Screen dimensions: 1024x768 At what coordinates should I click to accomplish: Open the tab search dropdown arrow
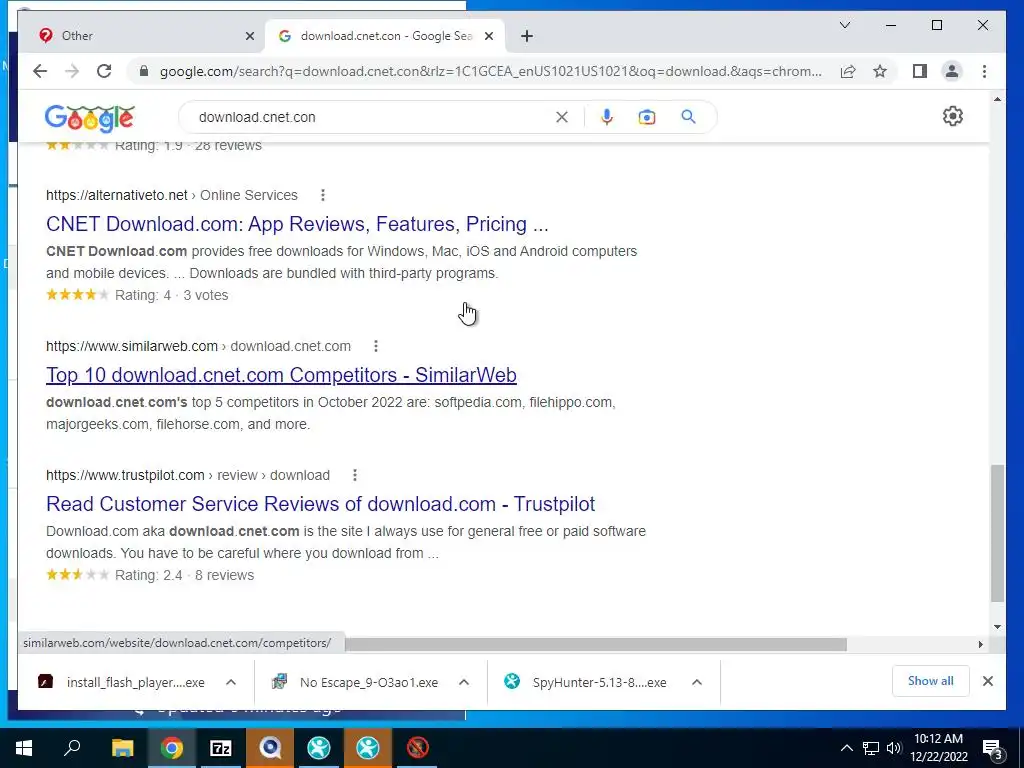click(844, 25)
